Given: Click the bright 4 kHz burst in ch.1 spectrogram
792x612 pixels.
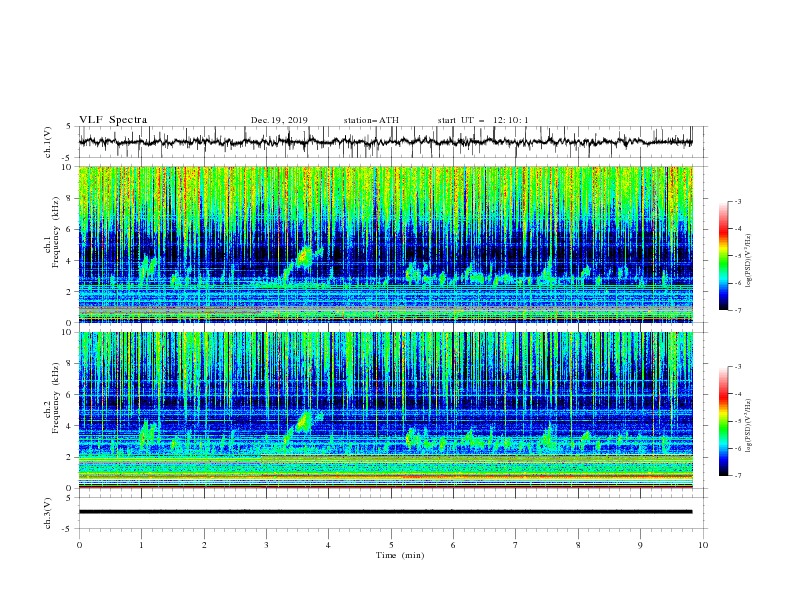Looking at the screenshot, I should tap(305, 256).
